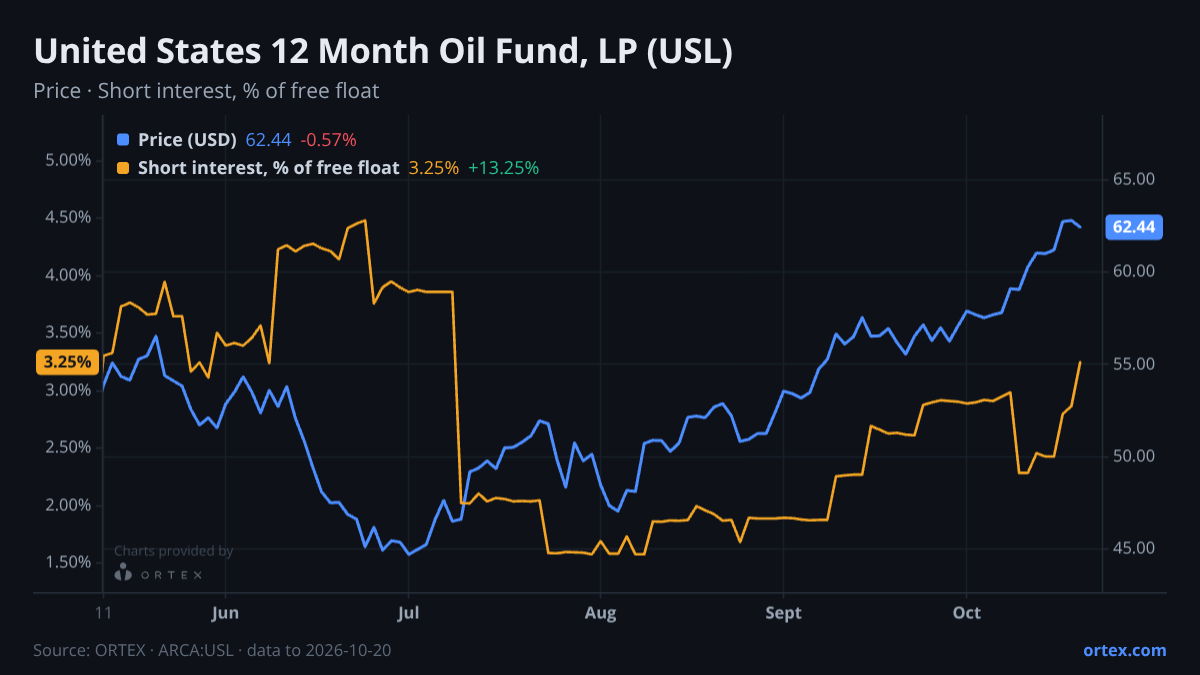The image size is (1200, 675).
Task: Select the Short interest, % of free float legend label
Action: click(x=268, y=168)
